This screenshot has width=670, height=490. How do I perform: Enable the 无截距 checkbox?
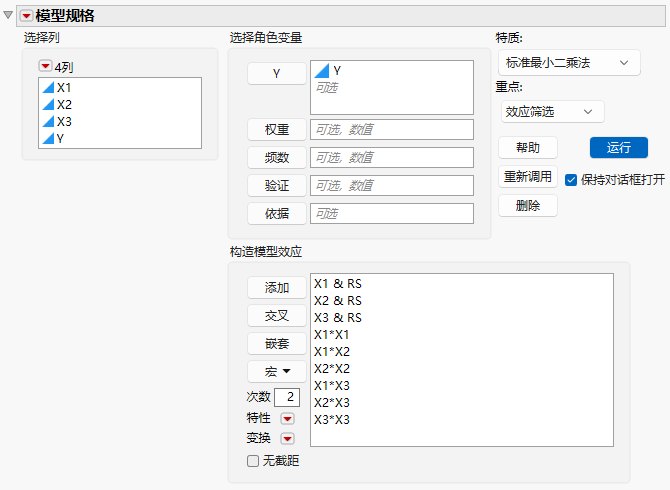[253, 461]
